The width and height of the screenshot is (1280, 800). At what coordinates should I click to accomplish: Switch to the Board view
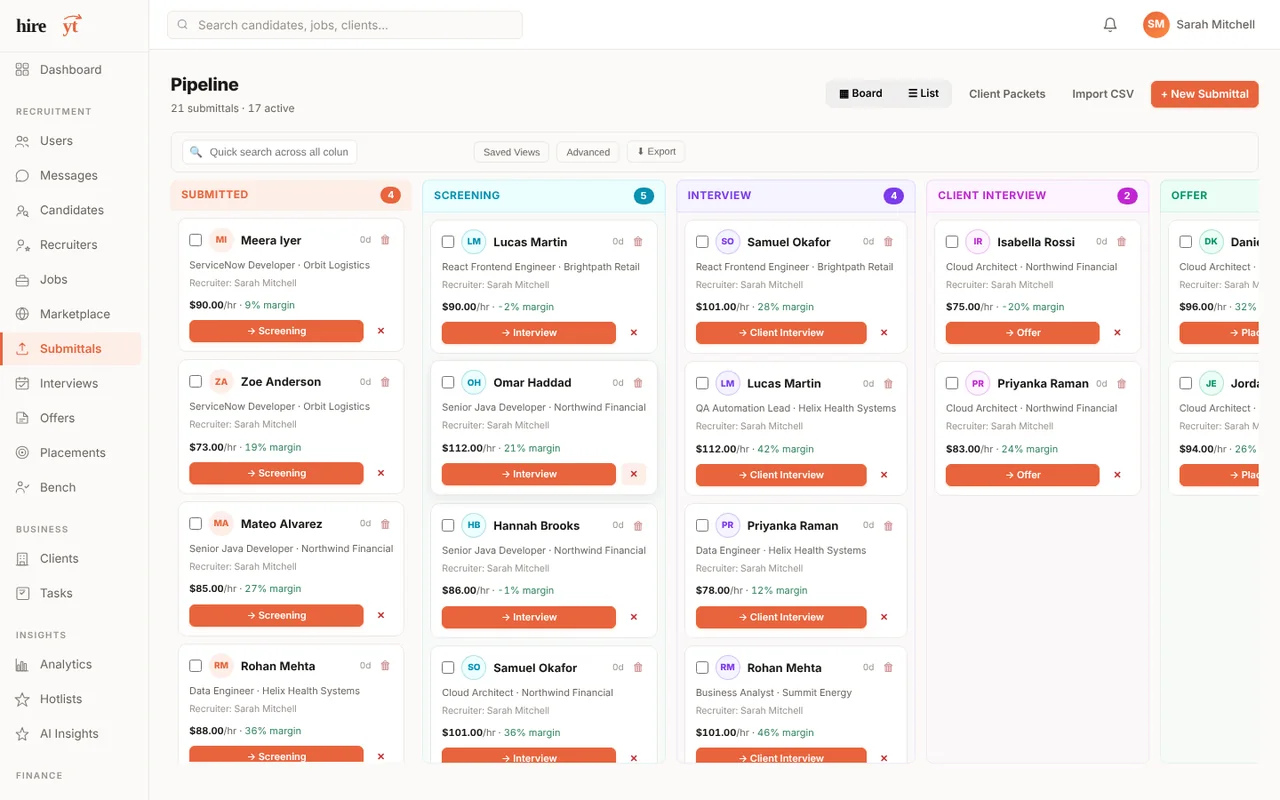click(861, 94)
